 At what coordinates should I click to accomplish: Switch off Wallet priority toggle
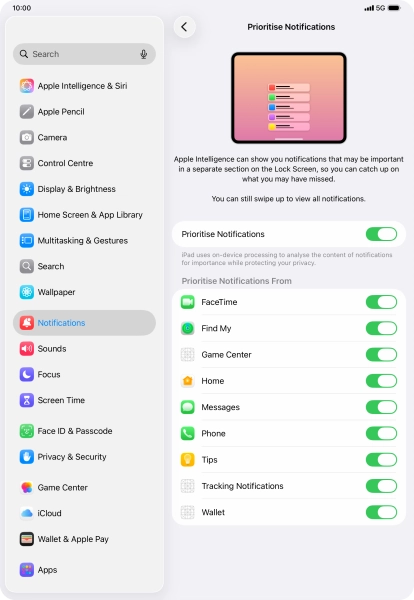tap(381, 512)
